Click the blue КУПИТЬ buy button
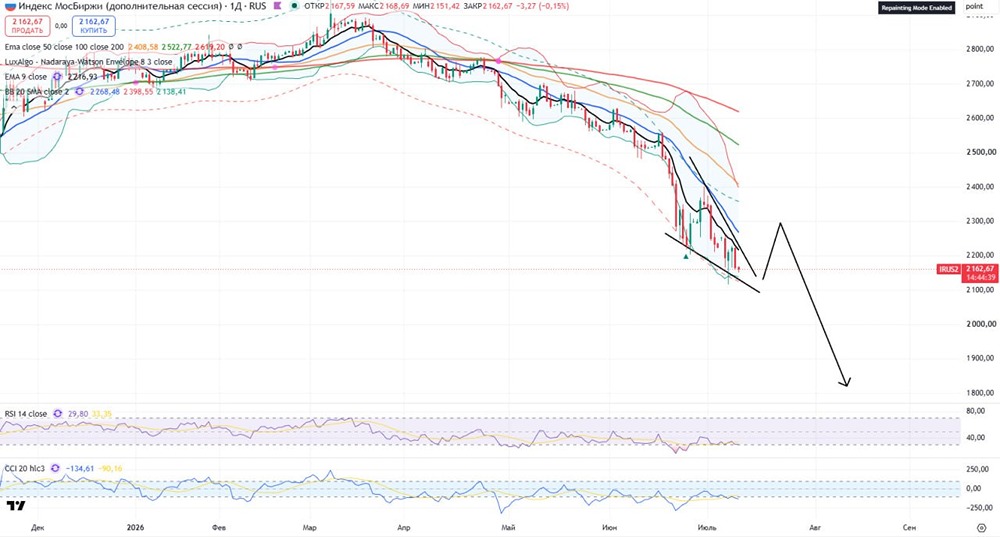 (x=94, y=26)
